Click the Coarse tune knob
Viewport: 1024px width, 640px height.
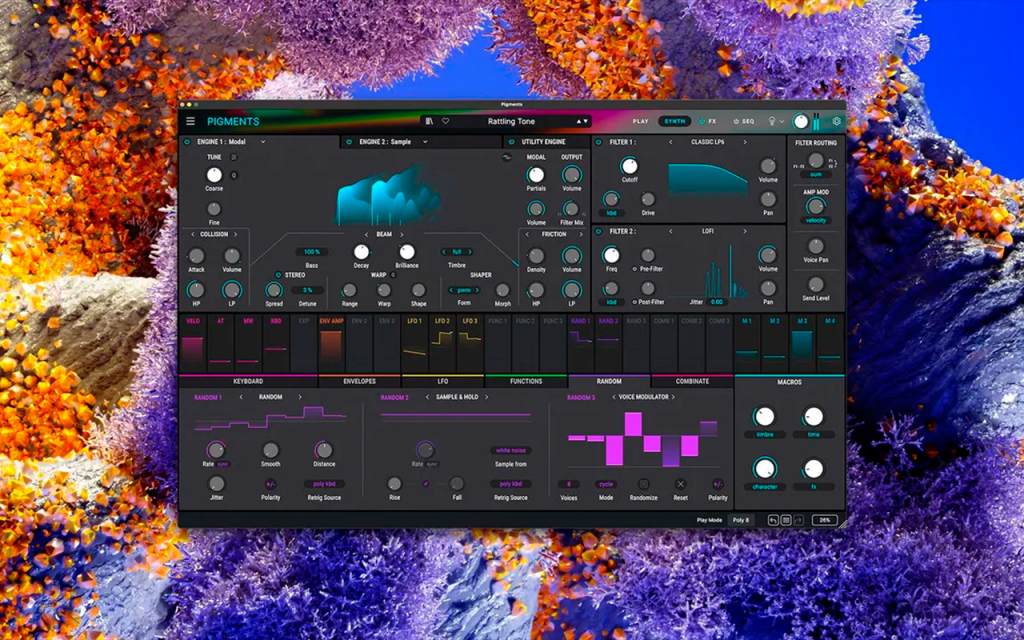click(x=214, y=174)
